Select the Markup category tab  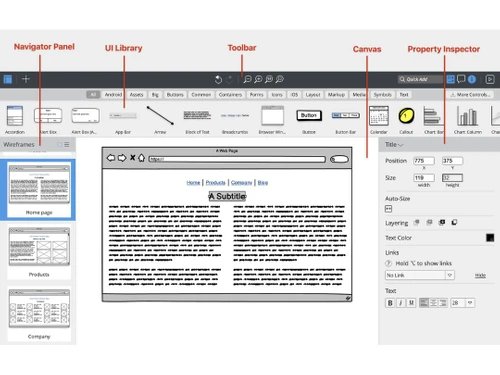[336, 95]
